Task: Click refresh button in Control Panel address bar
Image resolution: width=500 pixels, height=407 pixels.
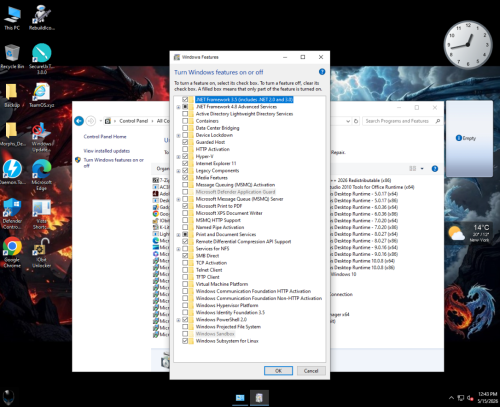Action: pos(356,121)
